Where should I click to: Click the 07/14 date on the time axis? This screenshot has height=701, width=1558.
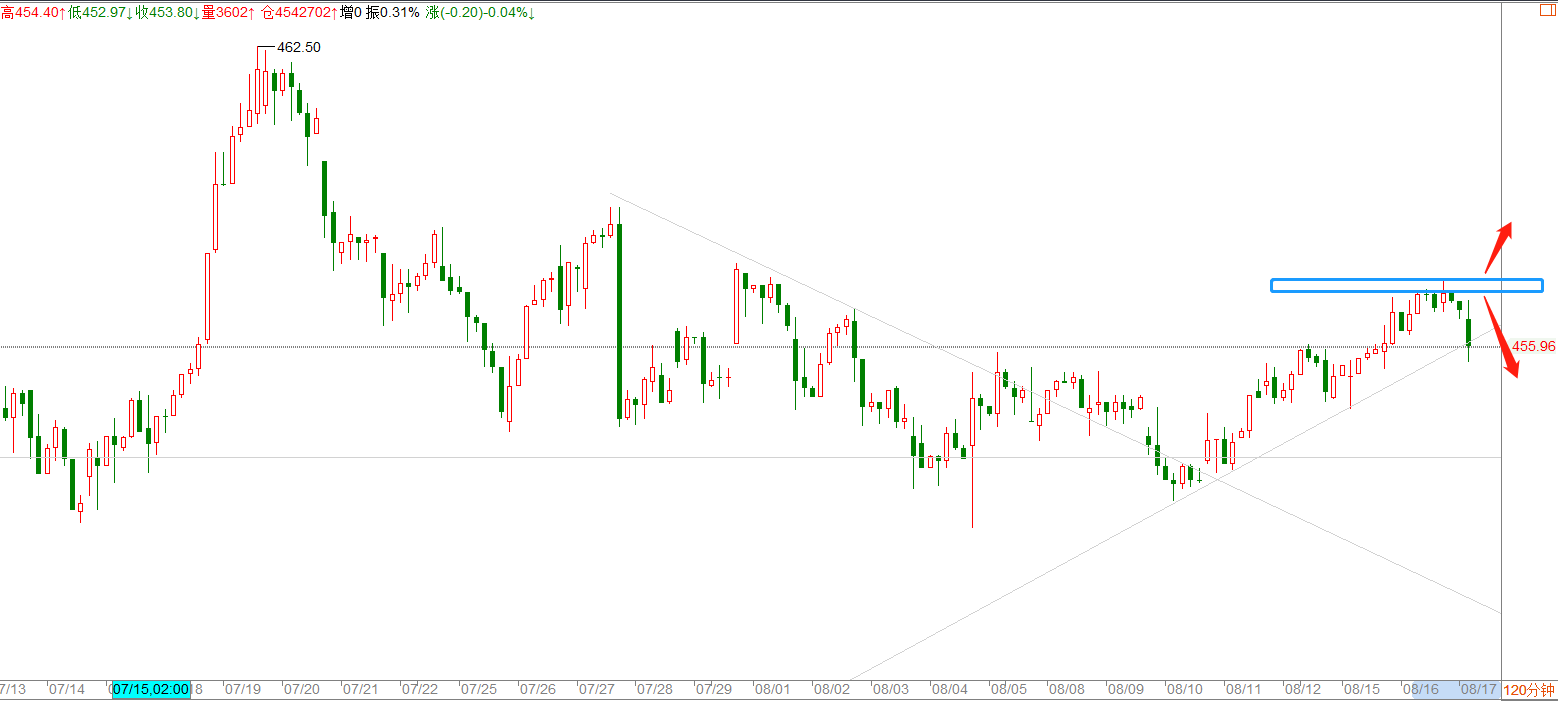[x=66, y=690]
